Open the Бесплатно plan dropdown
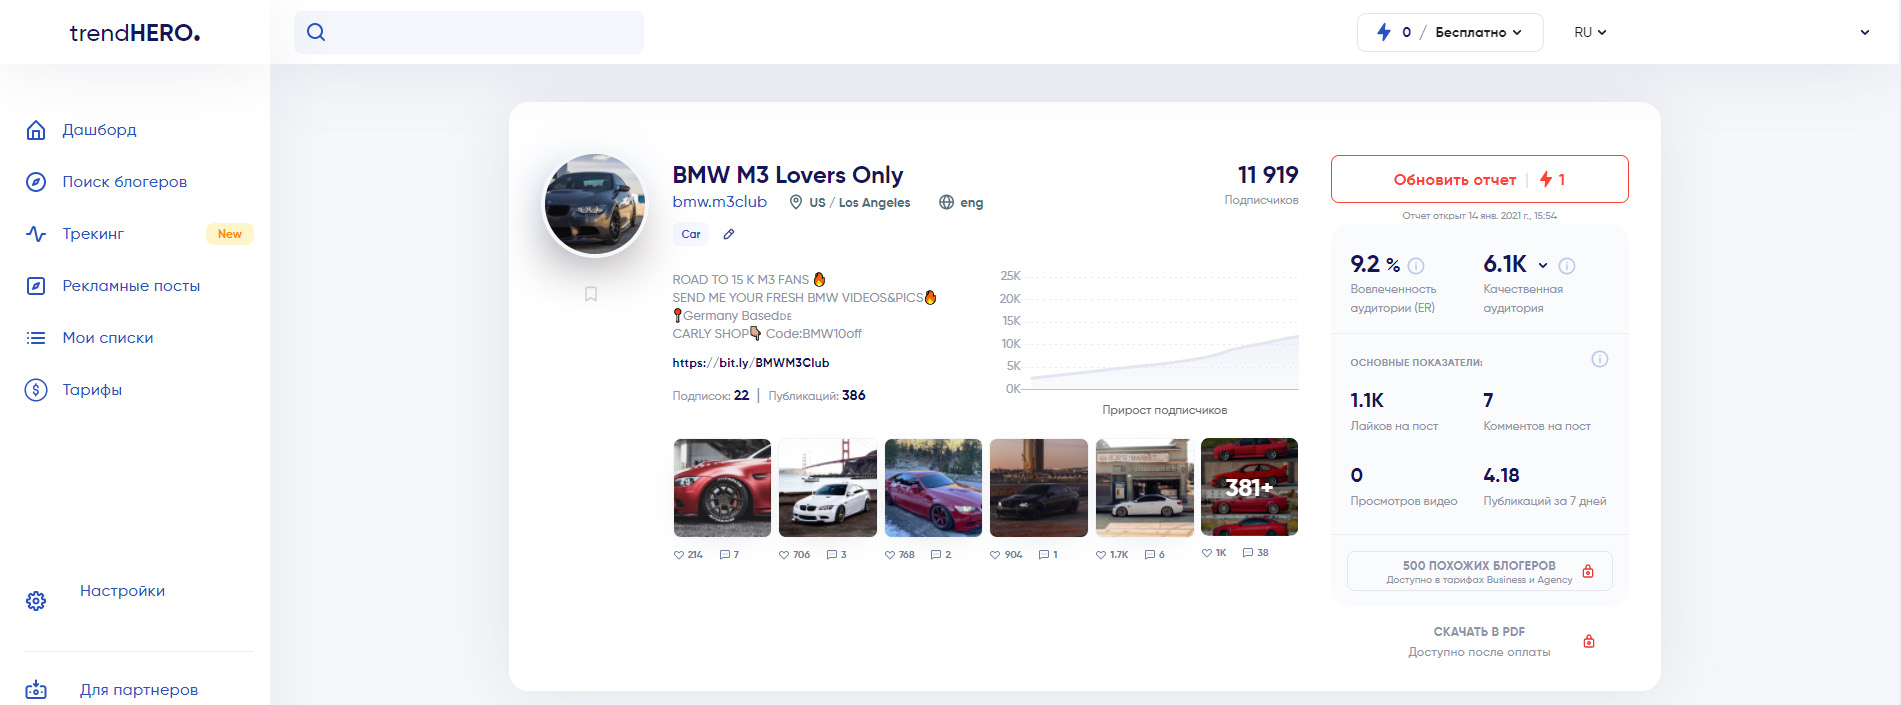The width and height of the screenshot is (1901, 705). click(x=1478, y=32)
